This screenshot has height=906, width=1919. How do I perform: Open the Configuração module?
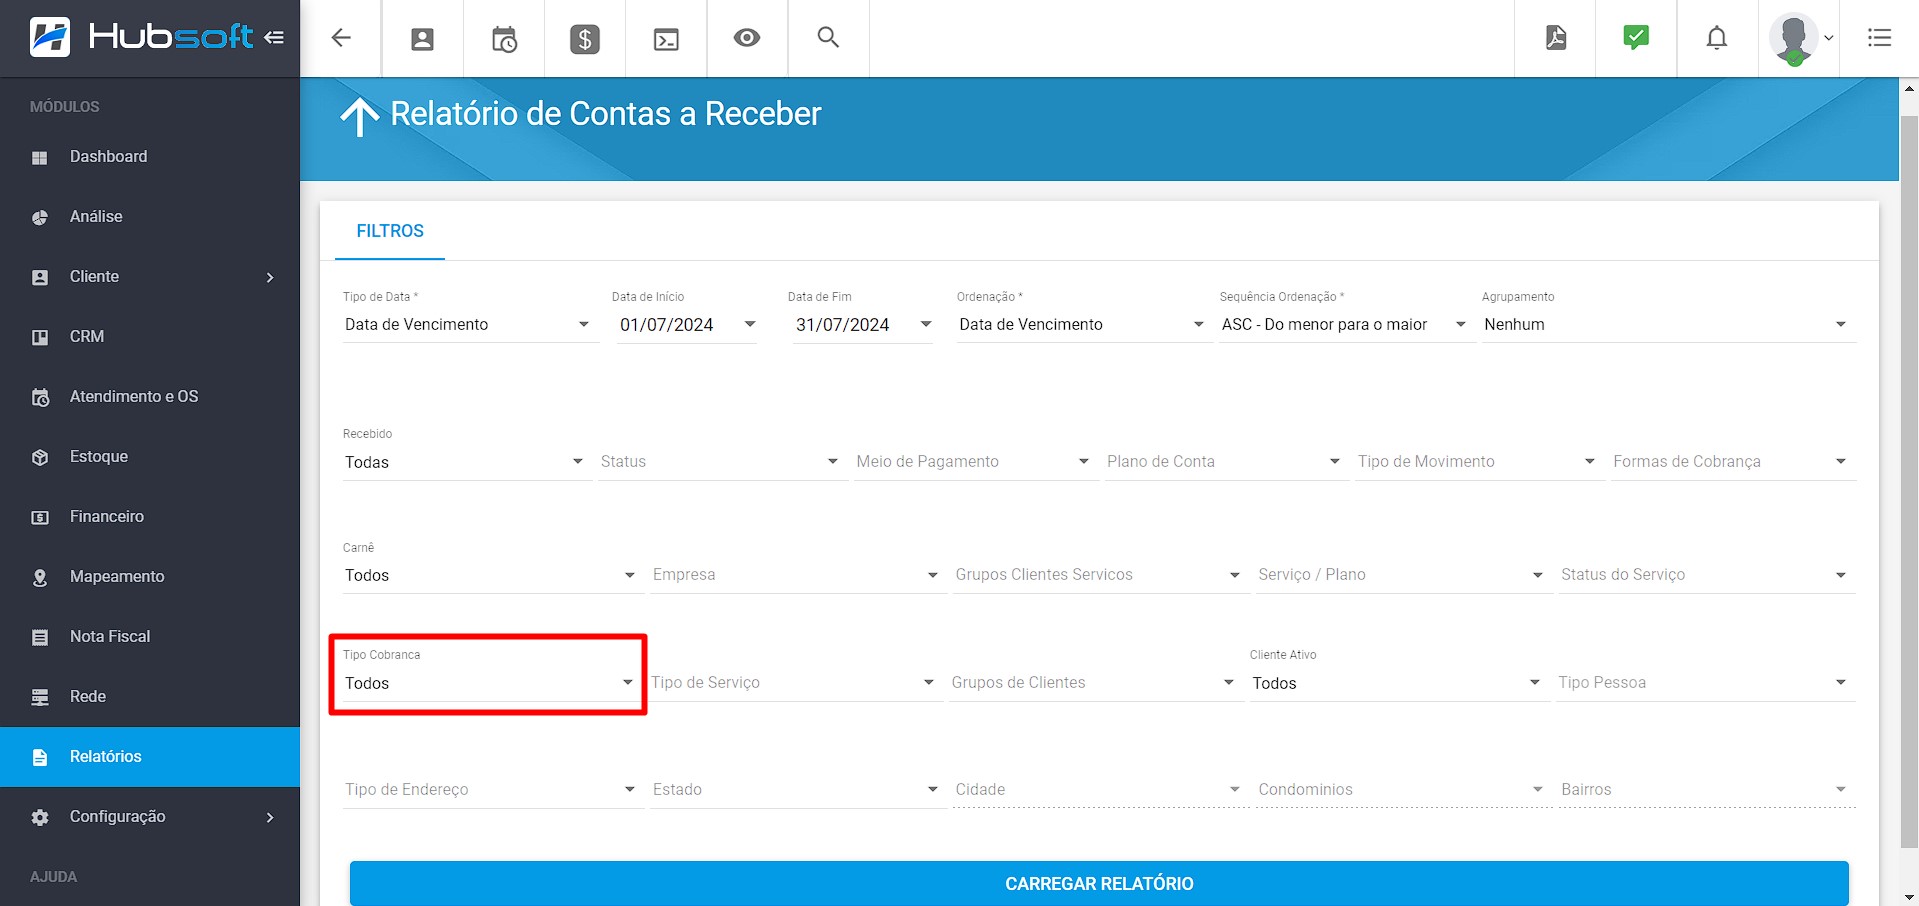tap(150, 817)
